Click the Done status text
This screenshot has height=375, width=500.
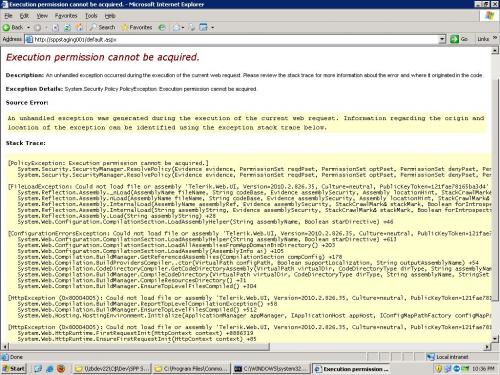tap(16, 357)
